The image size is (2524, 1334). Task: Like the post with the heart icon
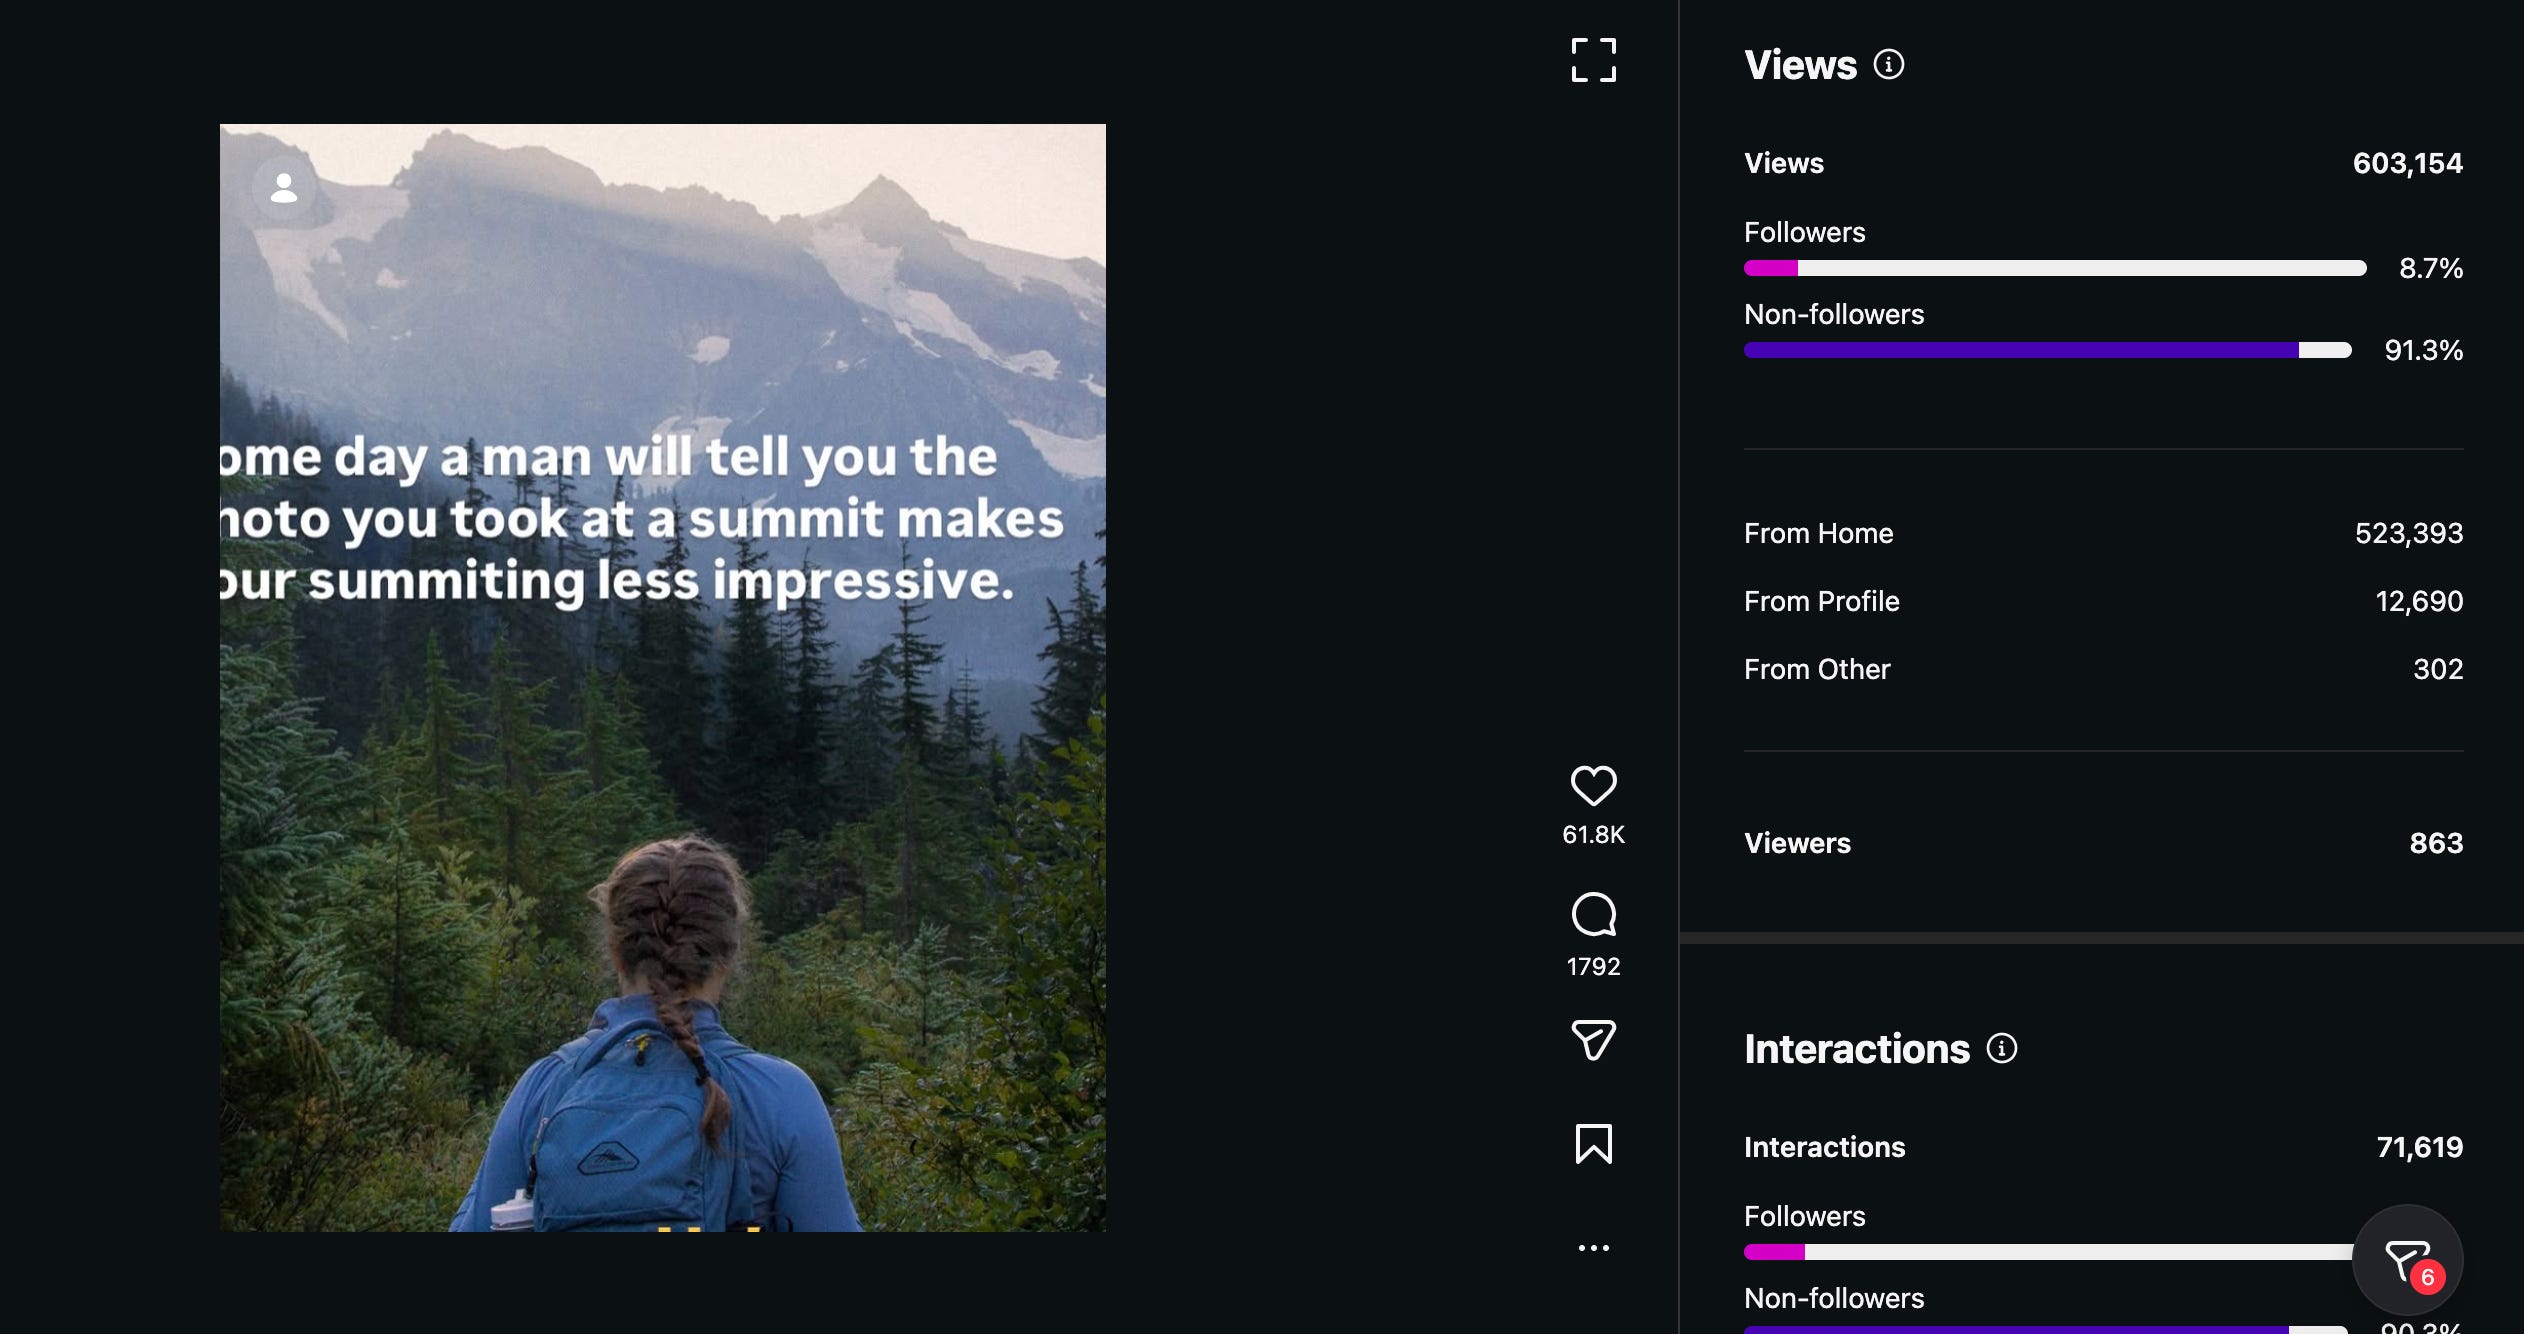click(1593, 786)
